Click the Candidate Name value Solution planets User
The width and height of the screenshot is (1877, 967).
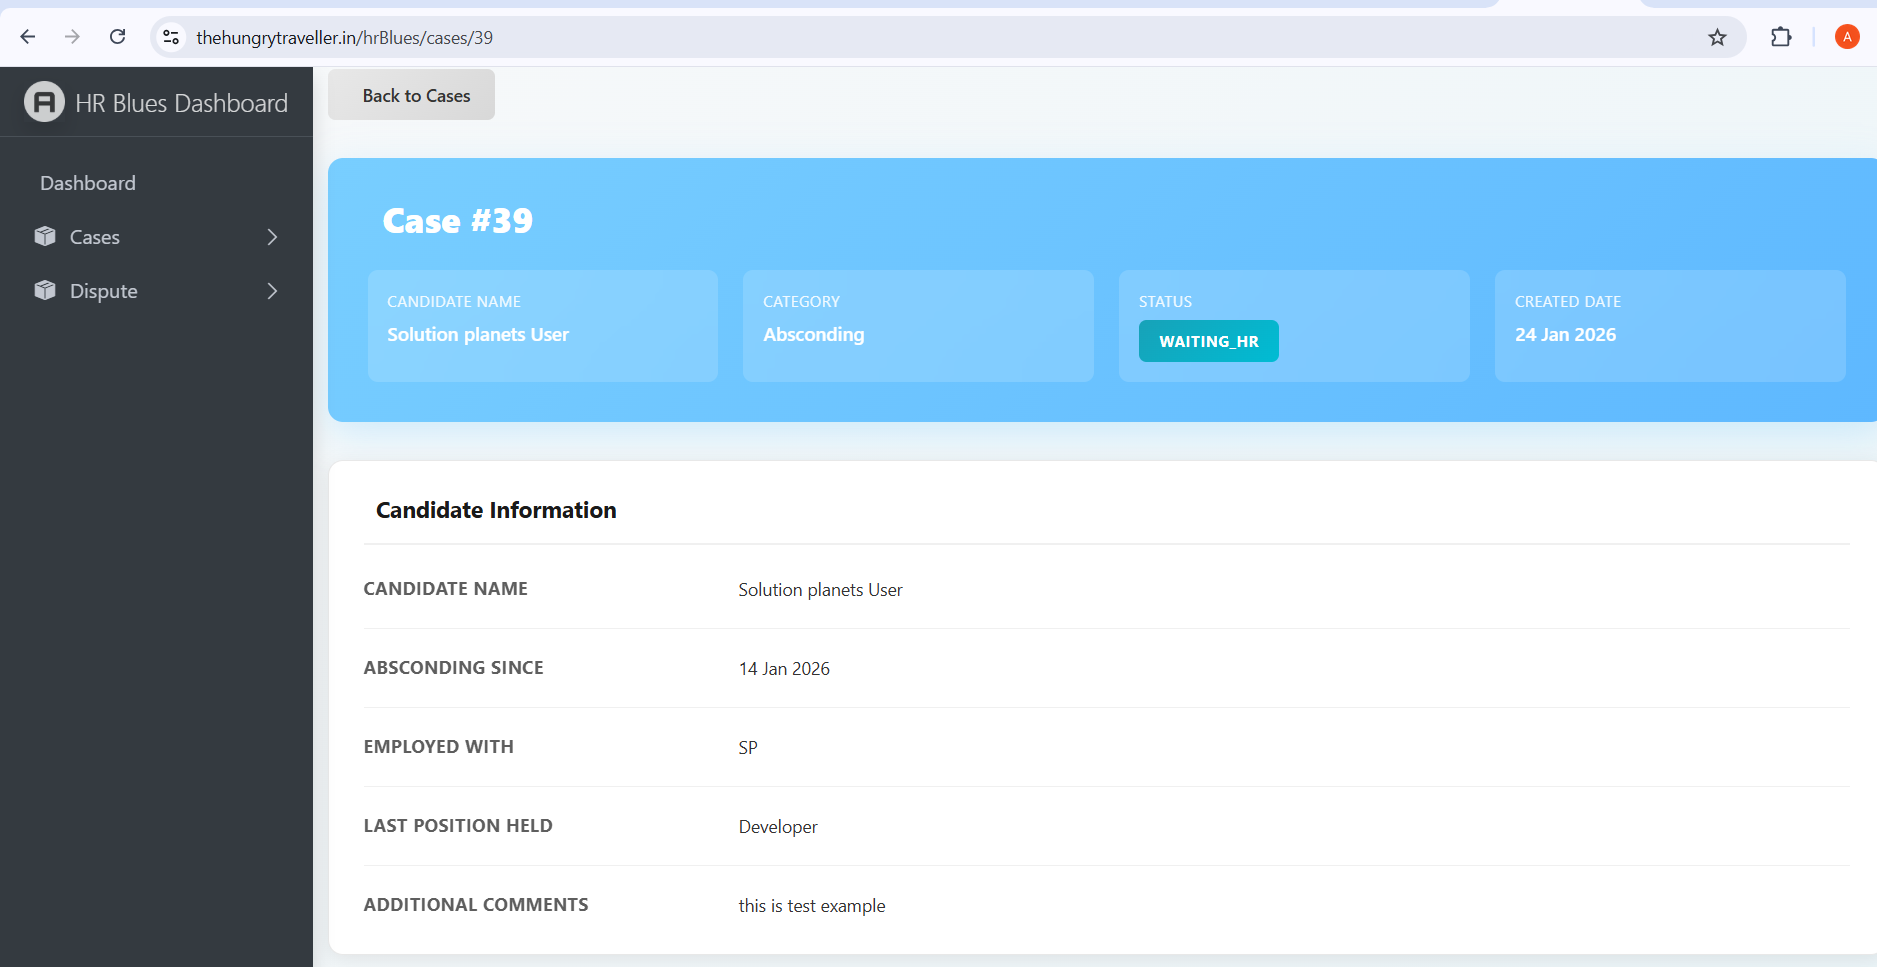(819, 590)
